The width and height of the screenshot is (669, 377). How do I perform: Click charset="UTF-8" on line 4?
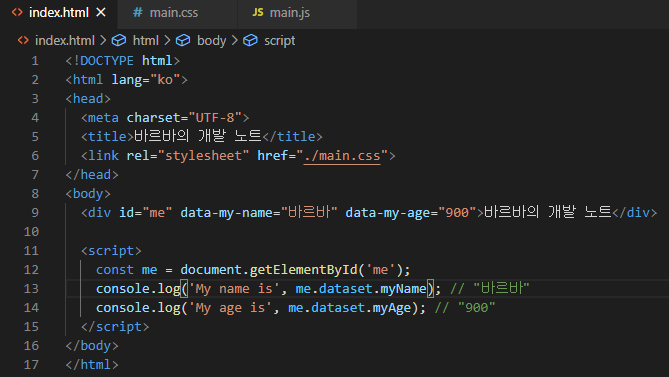click(184, 118)
